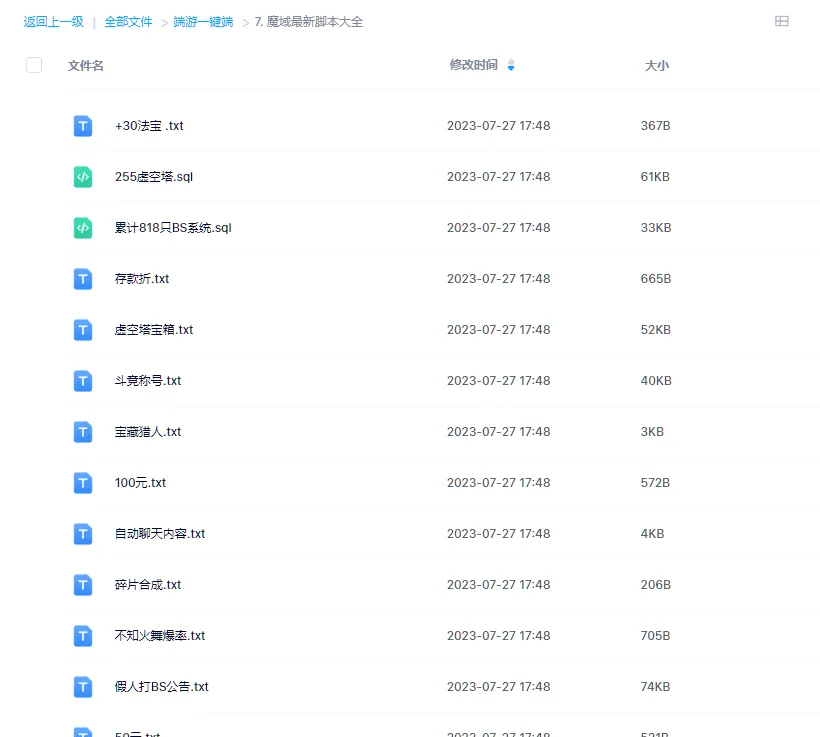Viewport: 820px width, 737px height.
Task: Click the text file icon for 自动聊天内容.txt
Action: (83, 534)
